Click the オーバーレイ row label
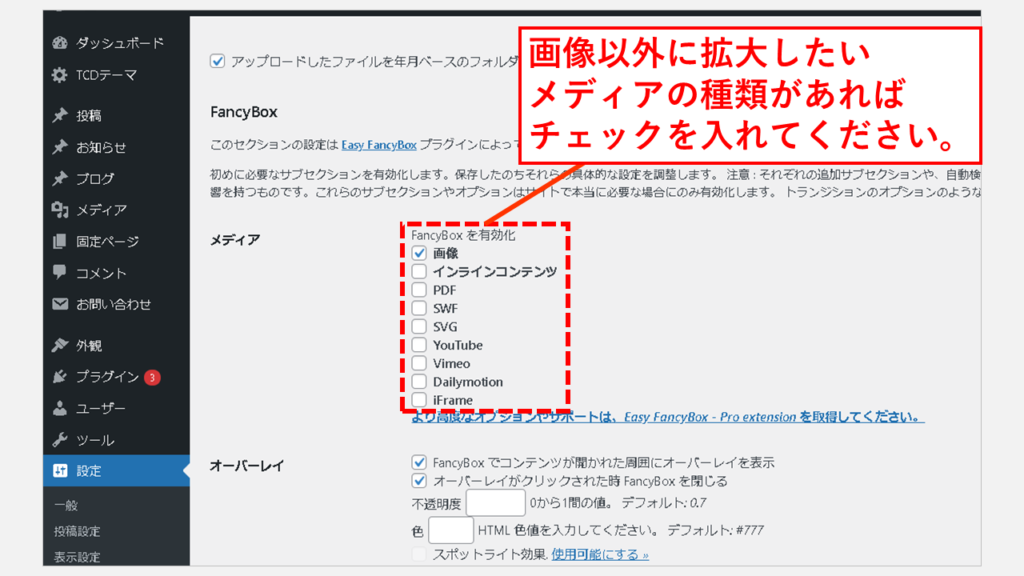Viewport: 1024px width, 576px height. tap(247, 466)
